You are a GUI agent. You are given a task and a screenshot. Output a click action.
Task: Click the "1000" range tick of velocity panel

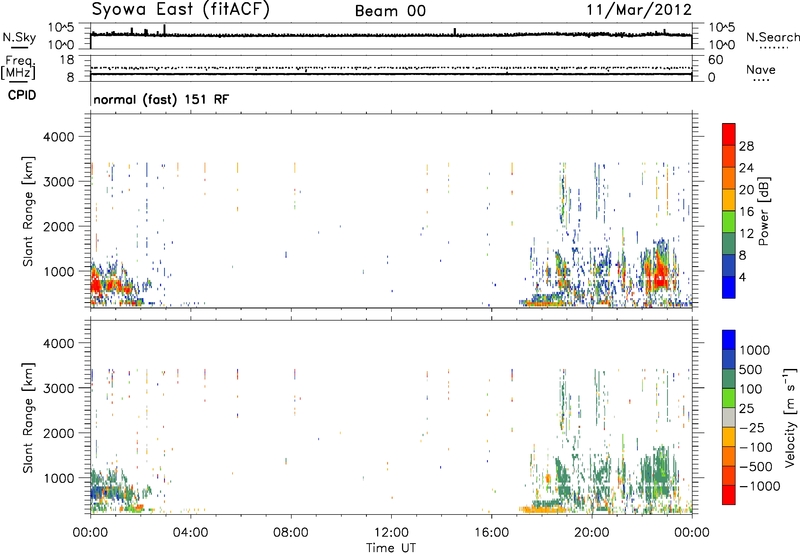[58, 478]
